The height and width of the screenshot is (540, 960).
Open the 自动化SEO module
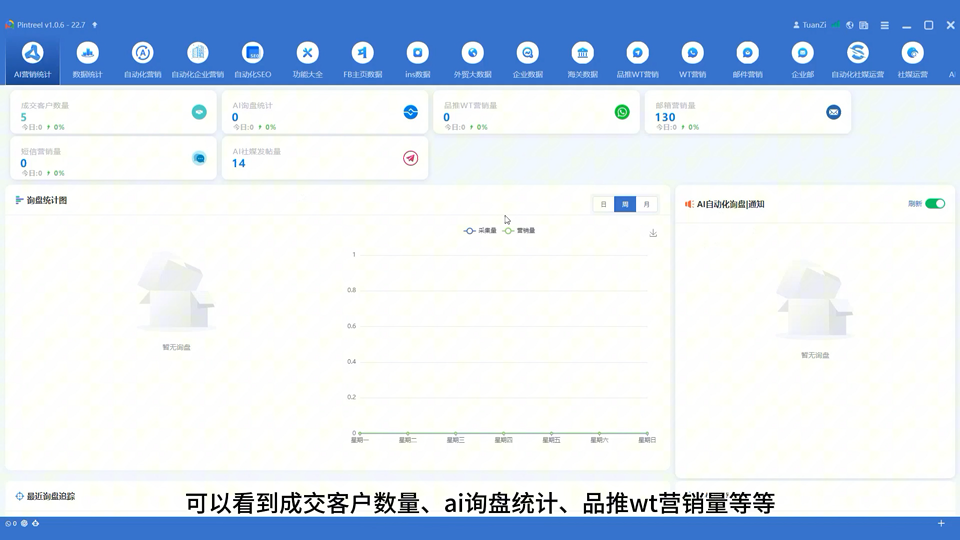tap(252, 60)
